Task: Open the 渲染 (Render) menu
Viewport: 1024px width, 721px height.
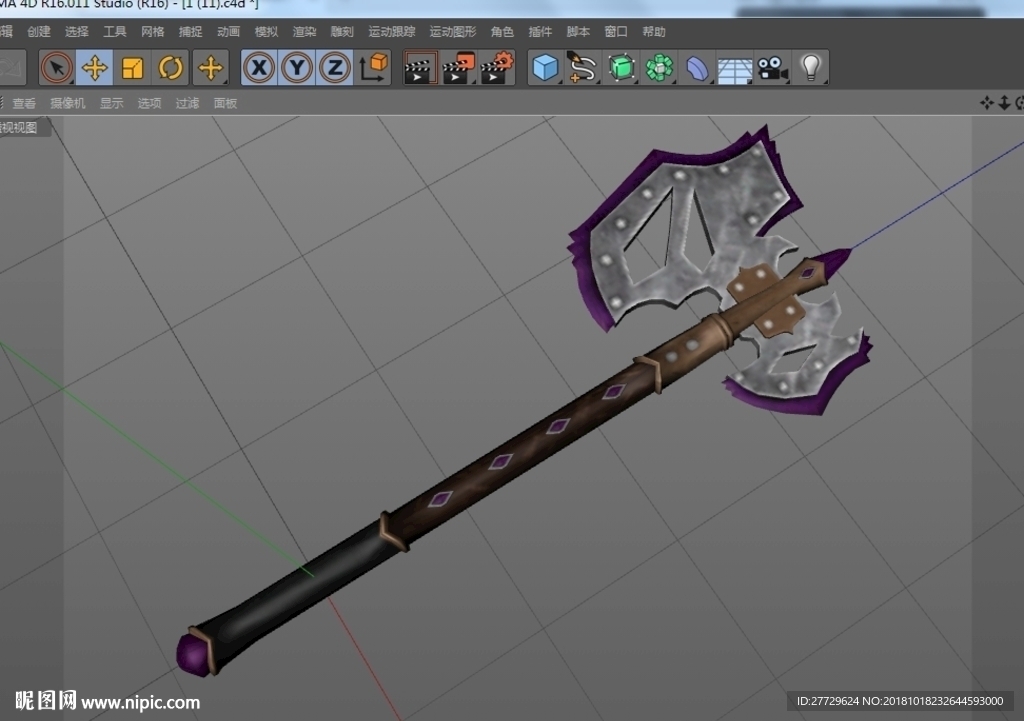Action: pos(304,31)
